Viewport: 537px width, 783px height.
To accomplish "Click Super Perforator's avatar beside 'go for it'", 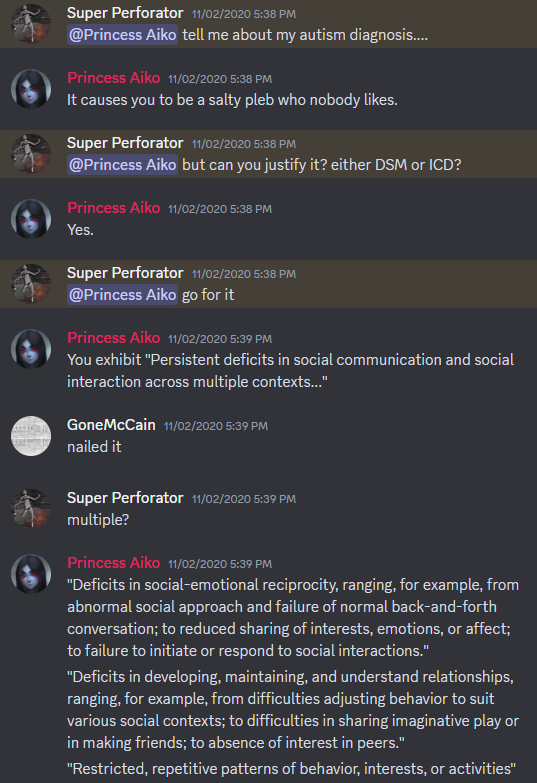I will coord(31,283).
